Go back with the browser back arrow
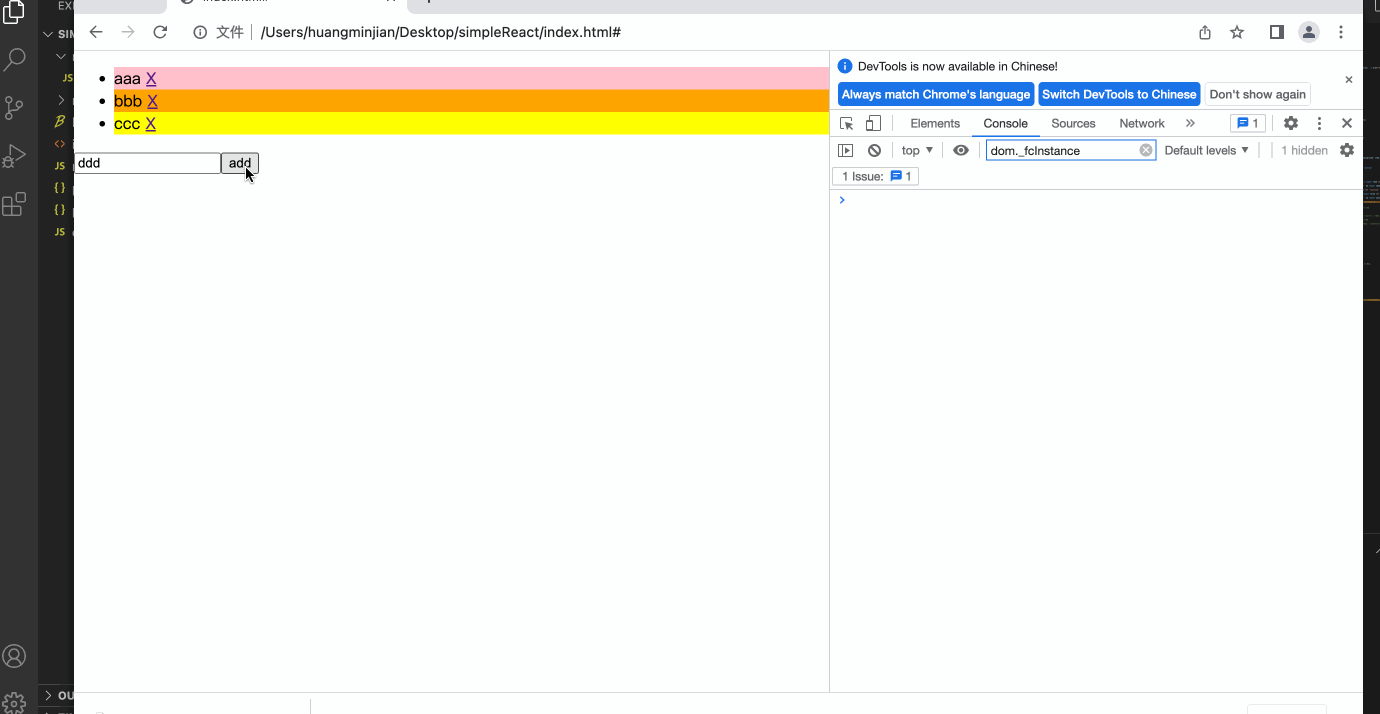1380x714 pixels. (x=96, y=32)
